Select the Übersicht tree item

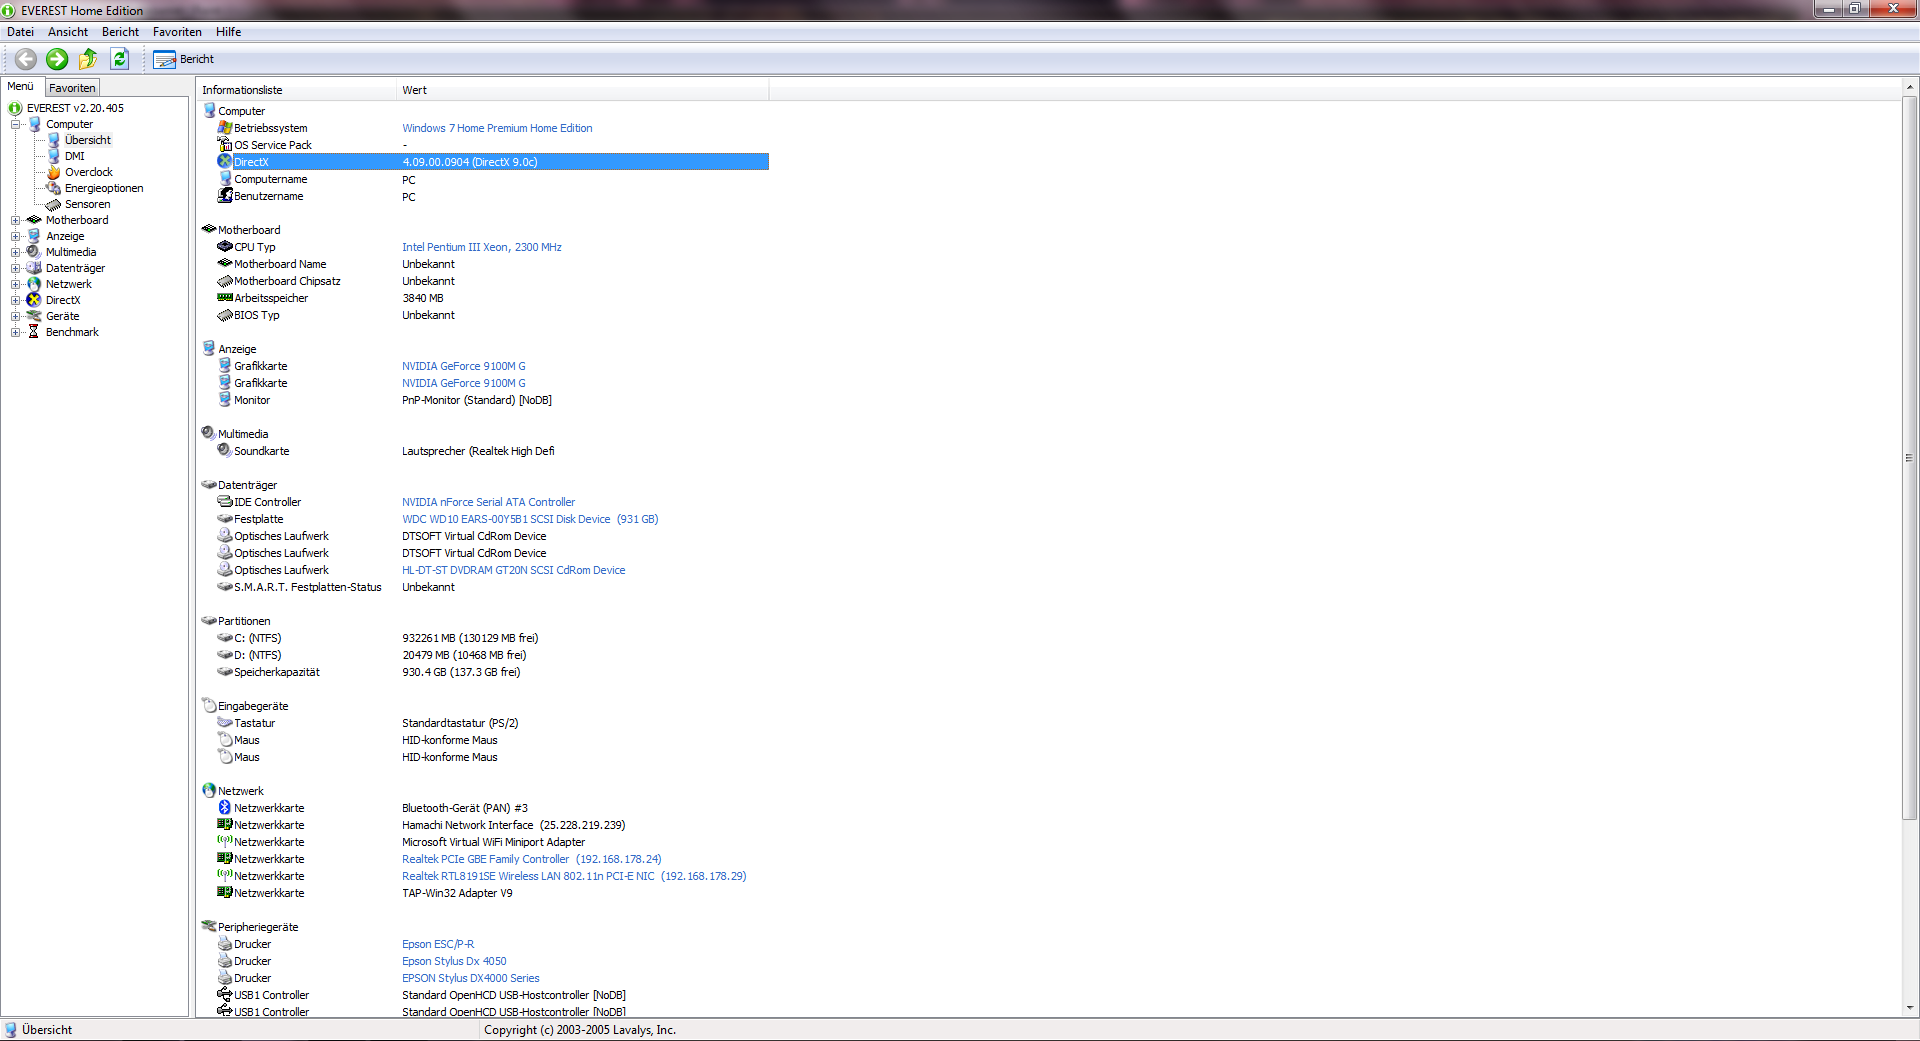(88, 140)
